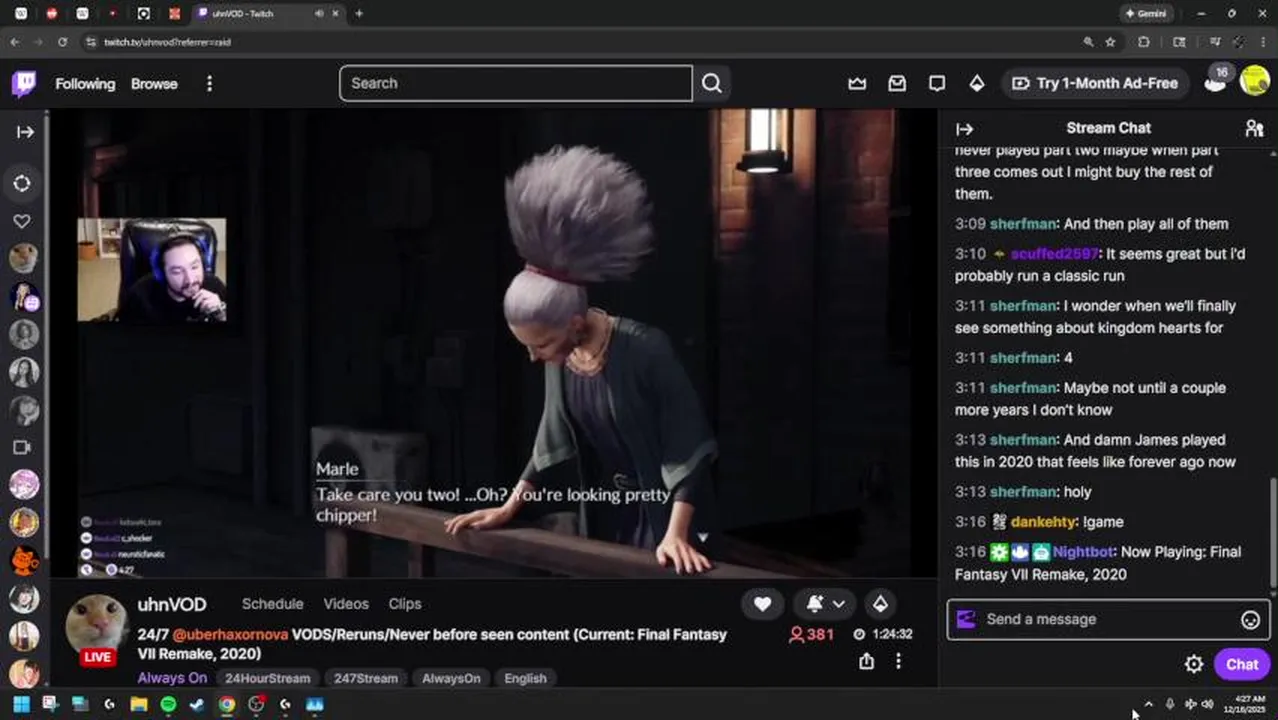Reload the page with browser refresh button
The width and height of the screenshot is (1278, 720).
pyautogui.click(x=62, y=42)
